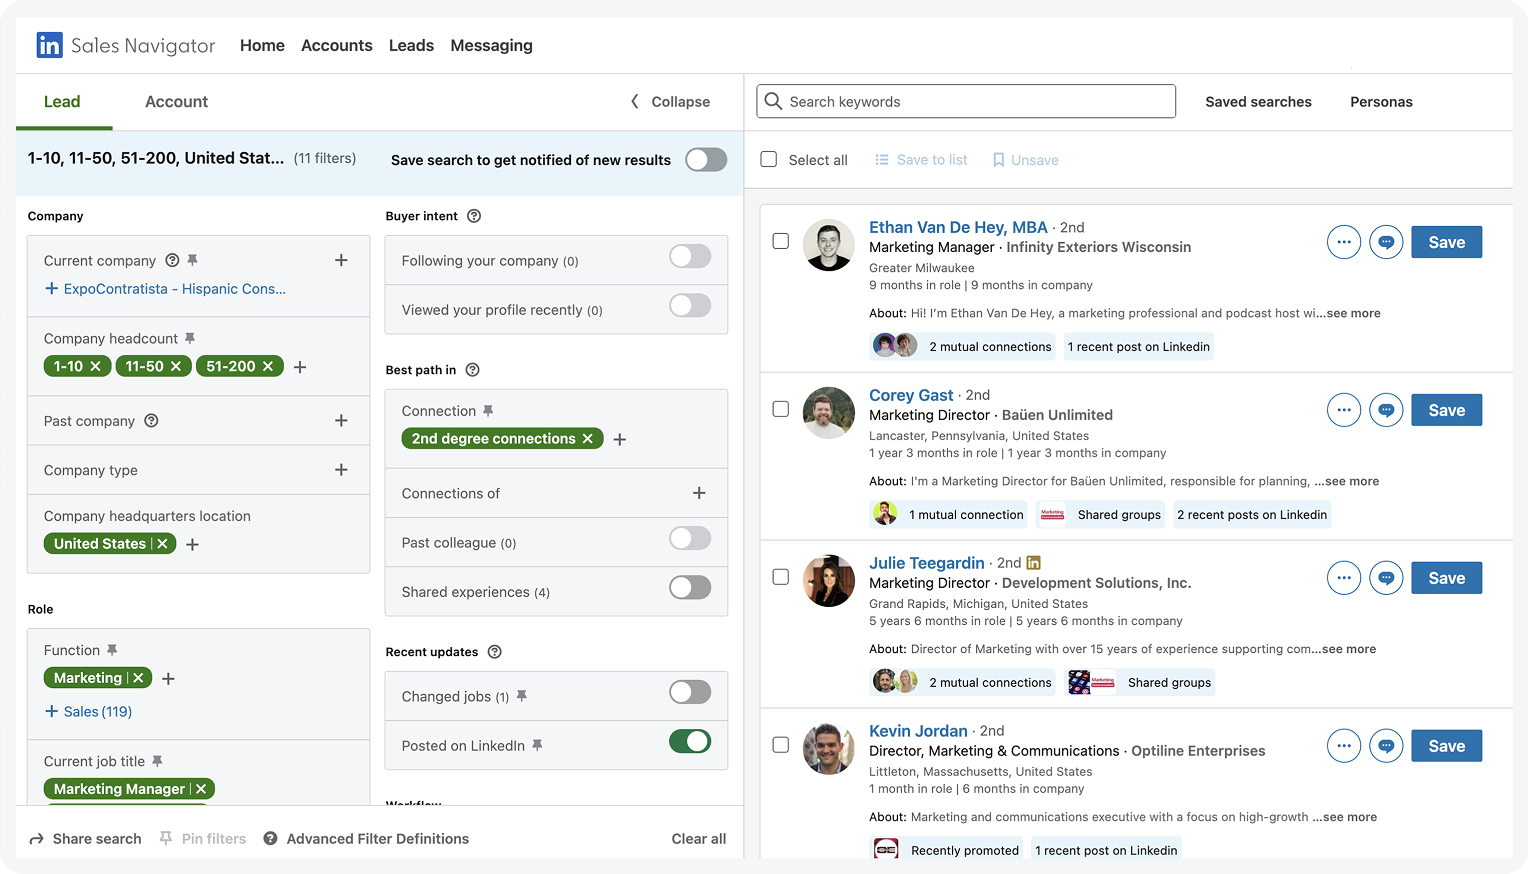This screenshot has width=1528, height=874.
Task: Click help icon next to Recent updates
Action: point(494,652)
